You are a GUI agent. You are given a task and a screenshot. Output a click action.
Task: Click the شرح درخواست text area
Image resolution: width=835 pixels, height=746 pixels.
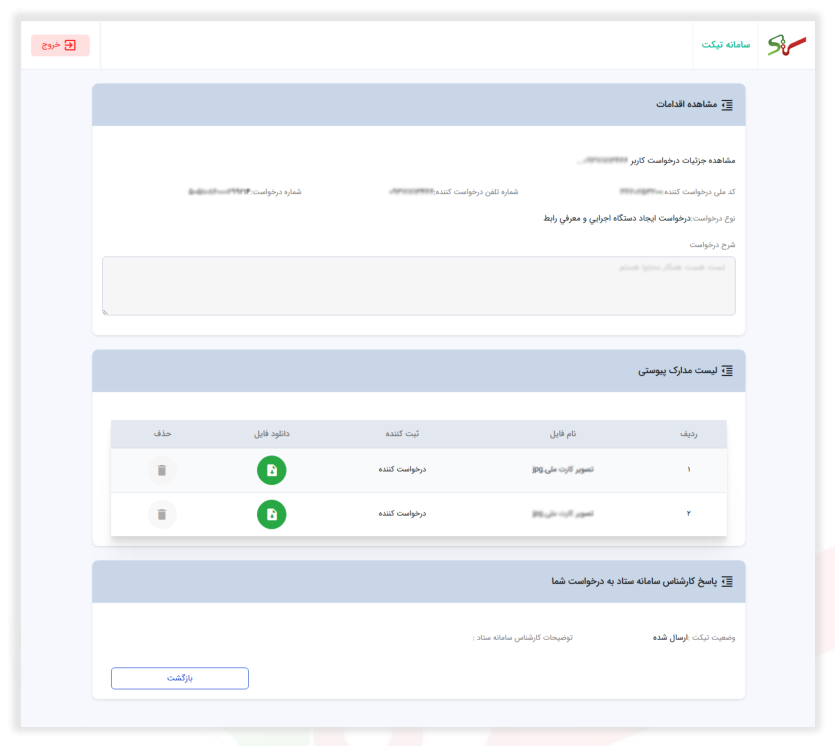pyautogui.click(x=419, y=286)
